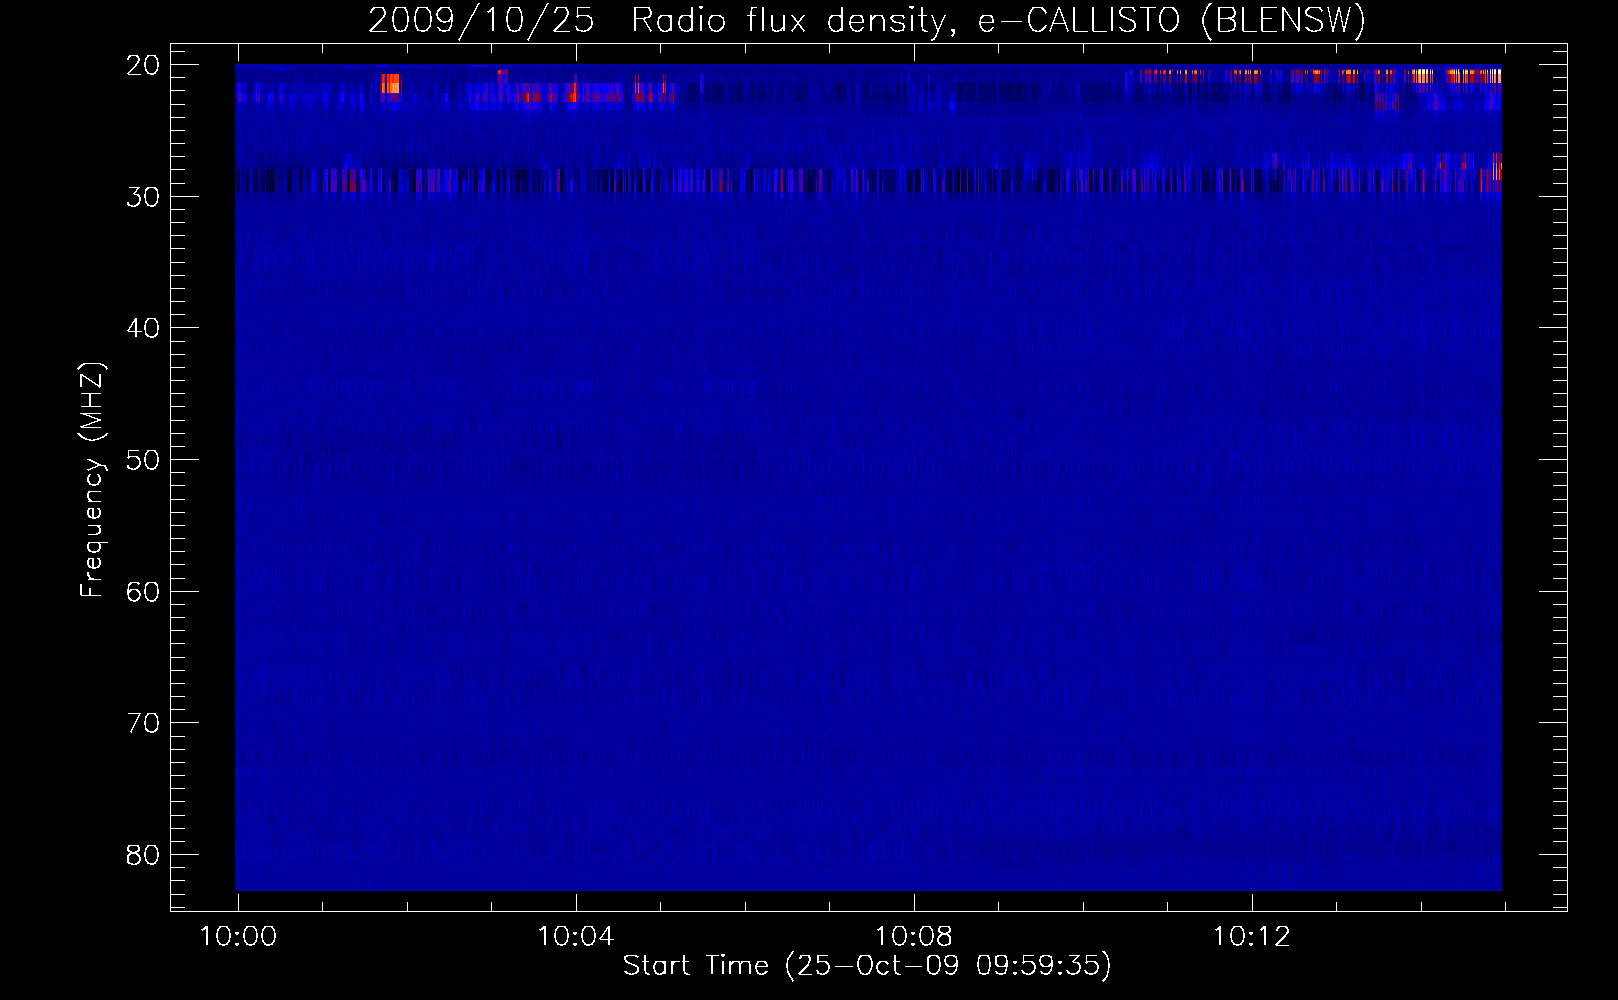This screenshot has width=1618, height=1000.
Task: Click the 30 frequency tick label
Action: point(143,197)
